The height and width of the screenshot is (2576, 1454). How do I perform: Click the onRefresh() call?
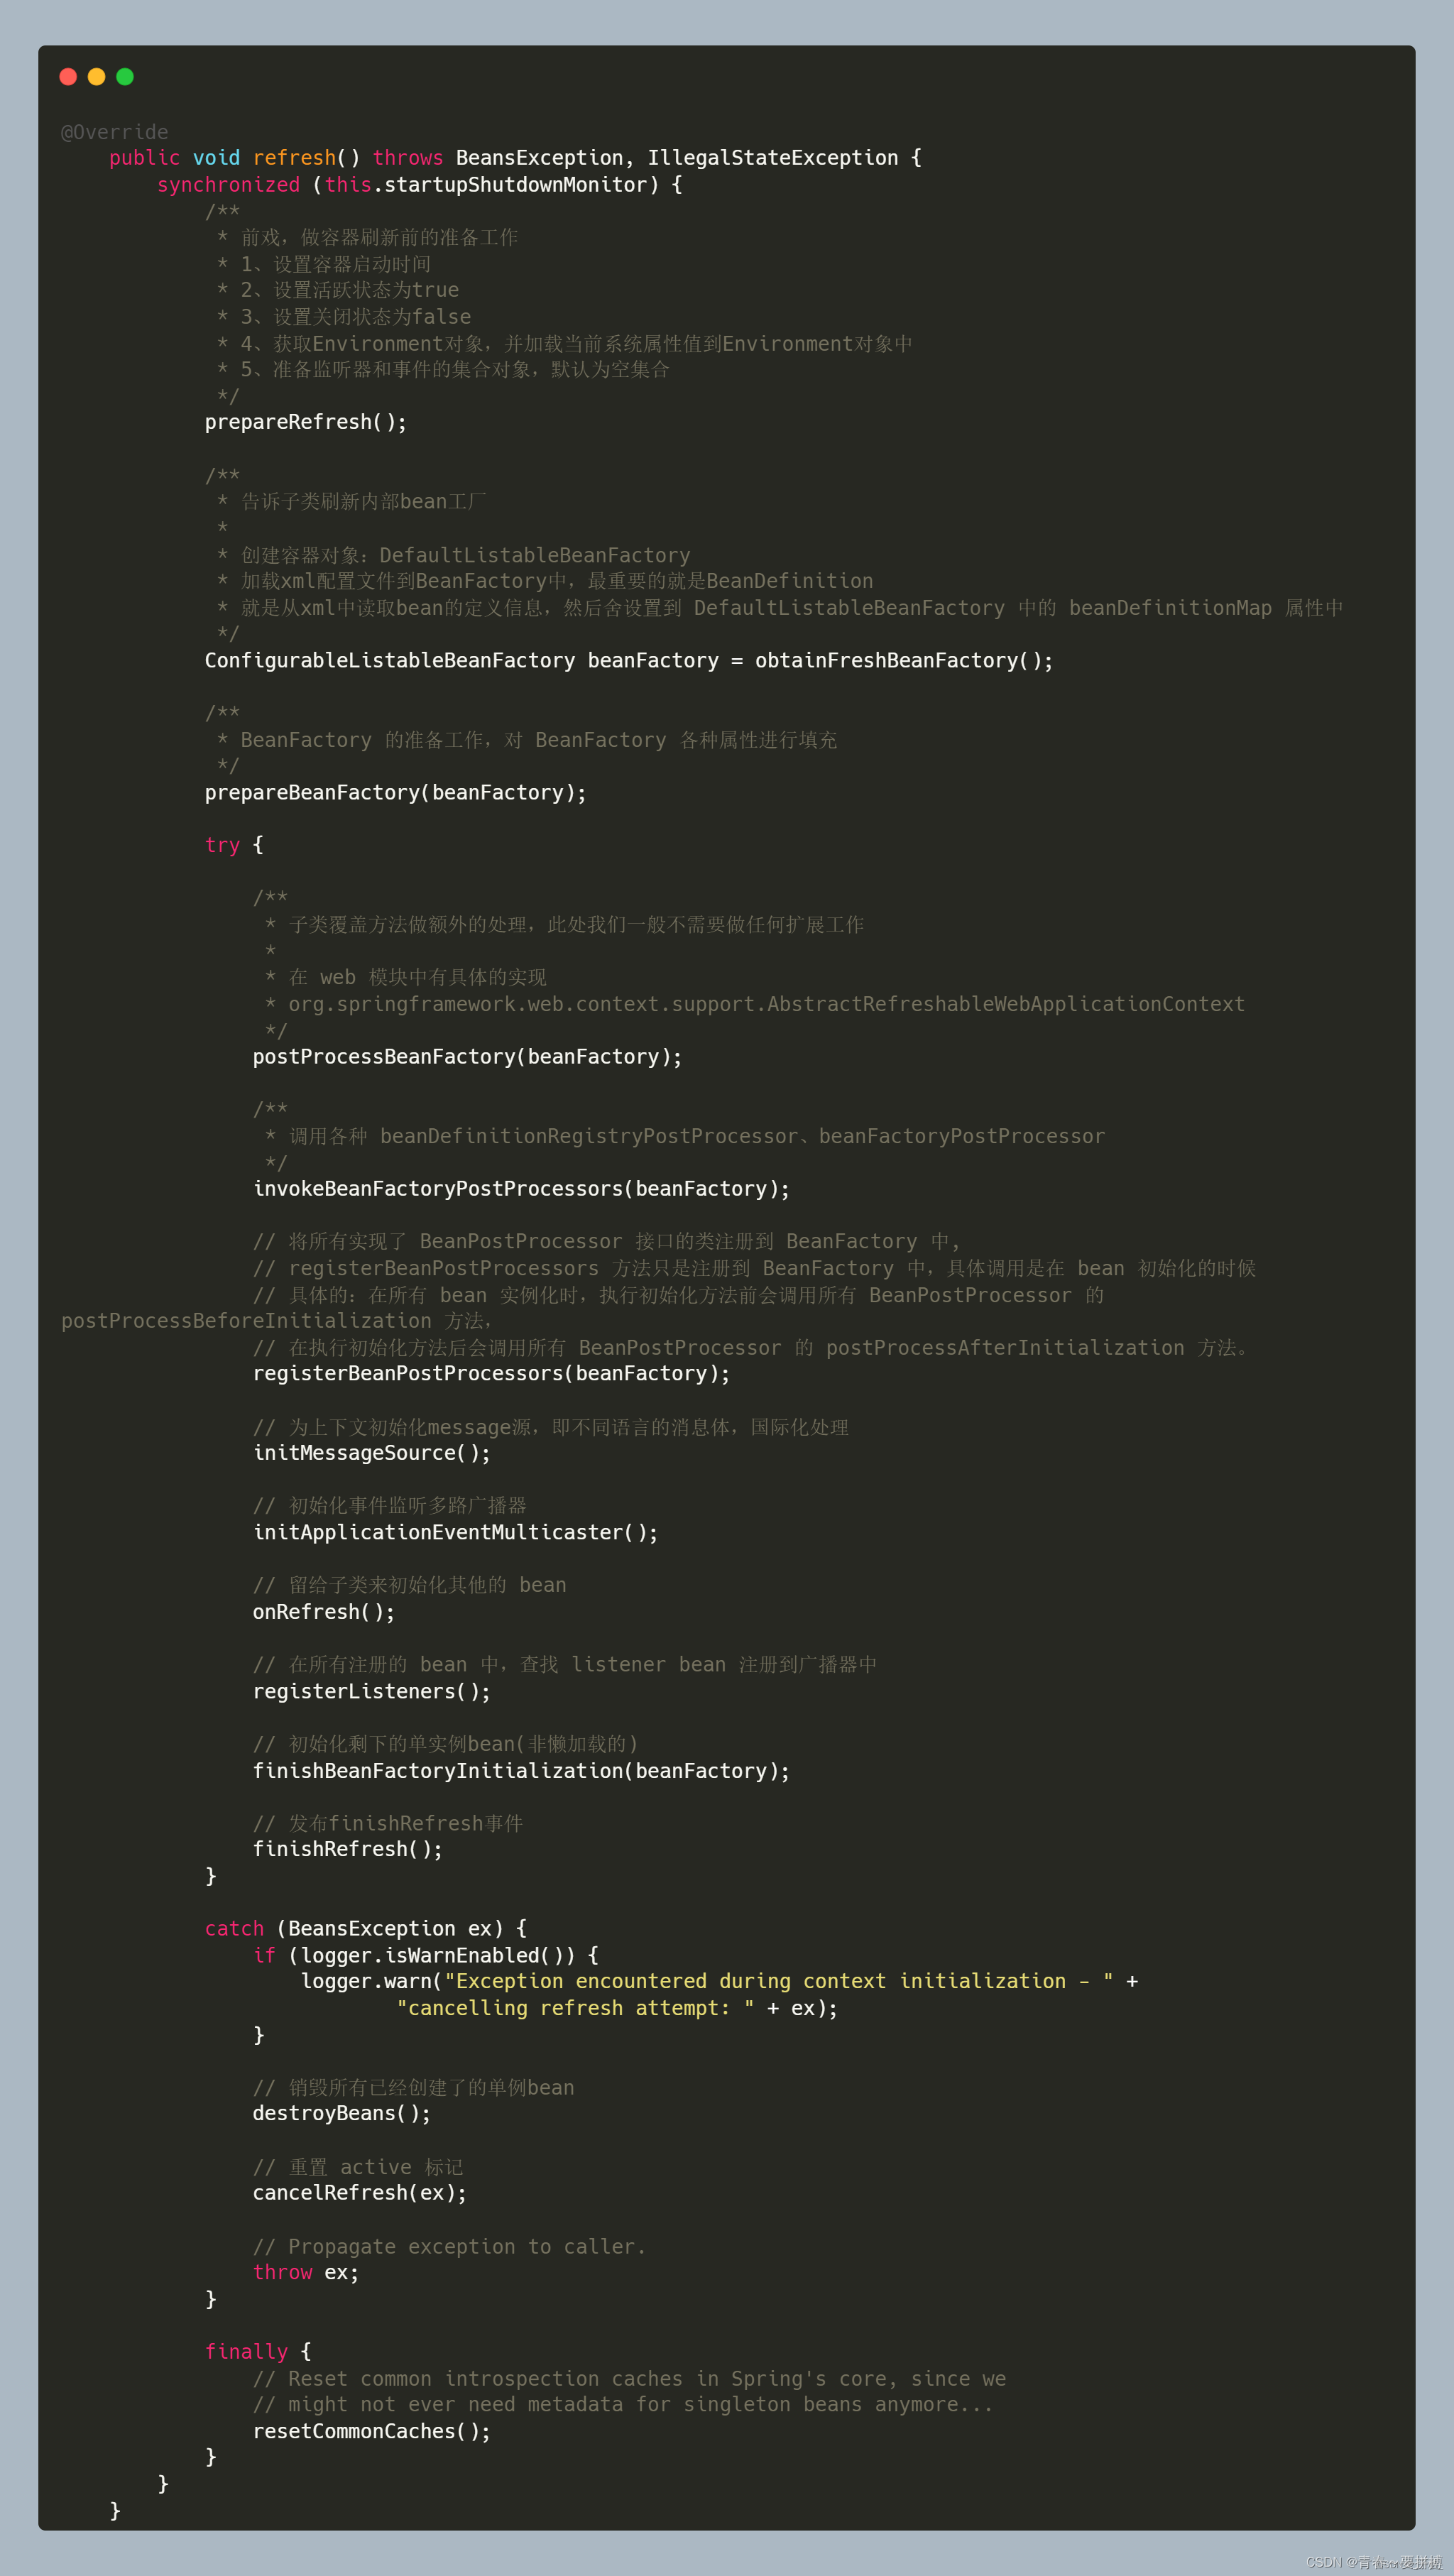[323, 1612]
